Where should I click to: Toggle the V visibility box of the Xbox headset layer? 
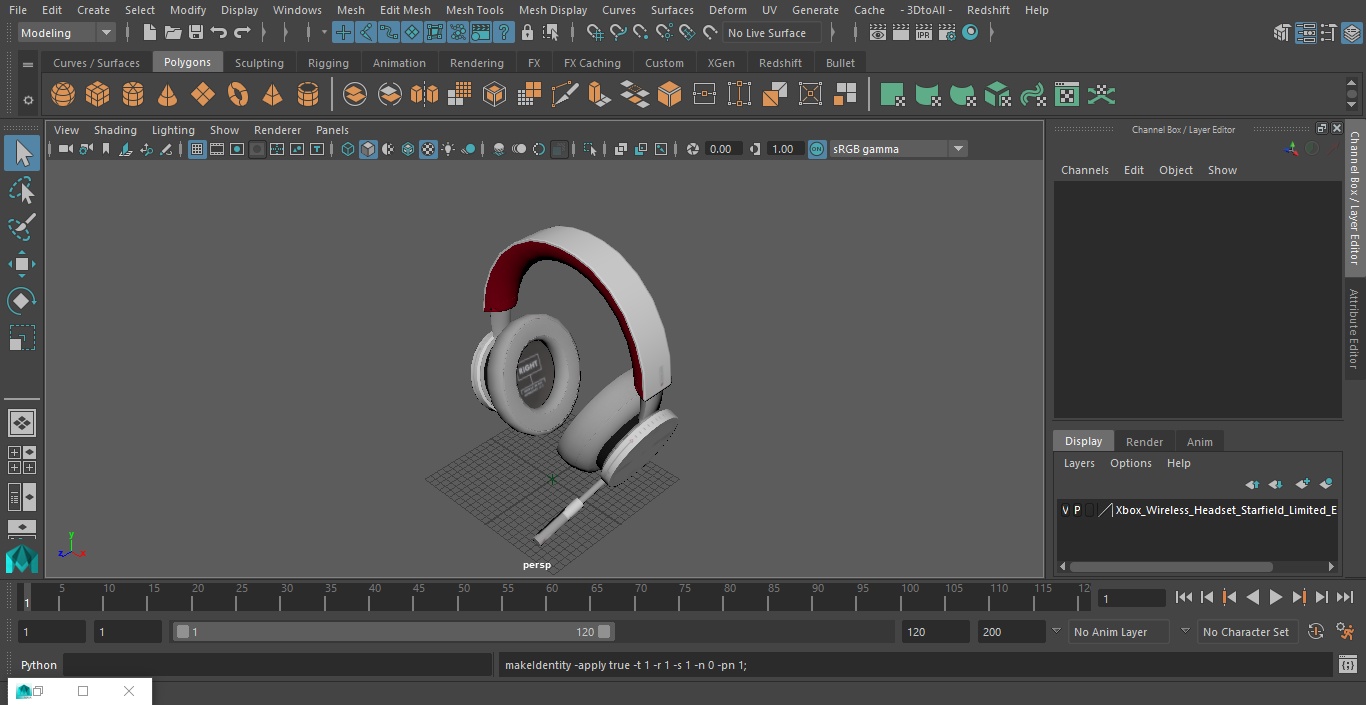1065,510
